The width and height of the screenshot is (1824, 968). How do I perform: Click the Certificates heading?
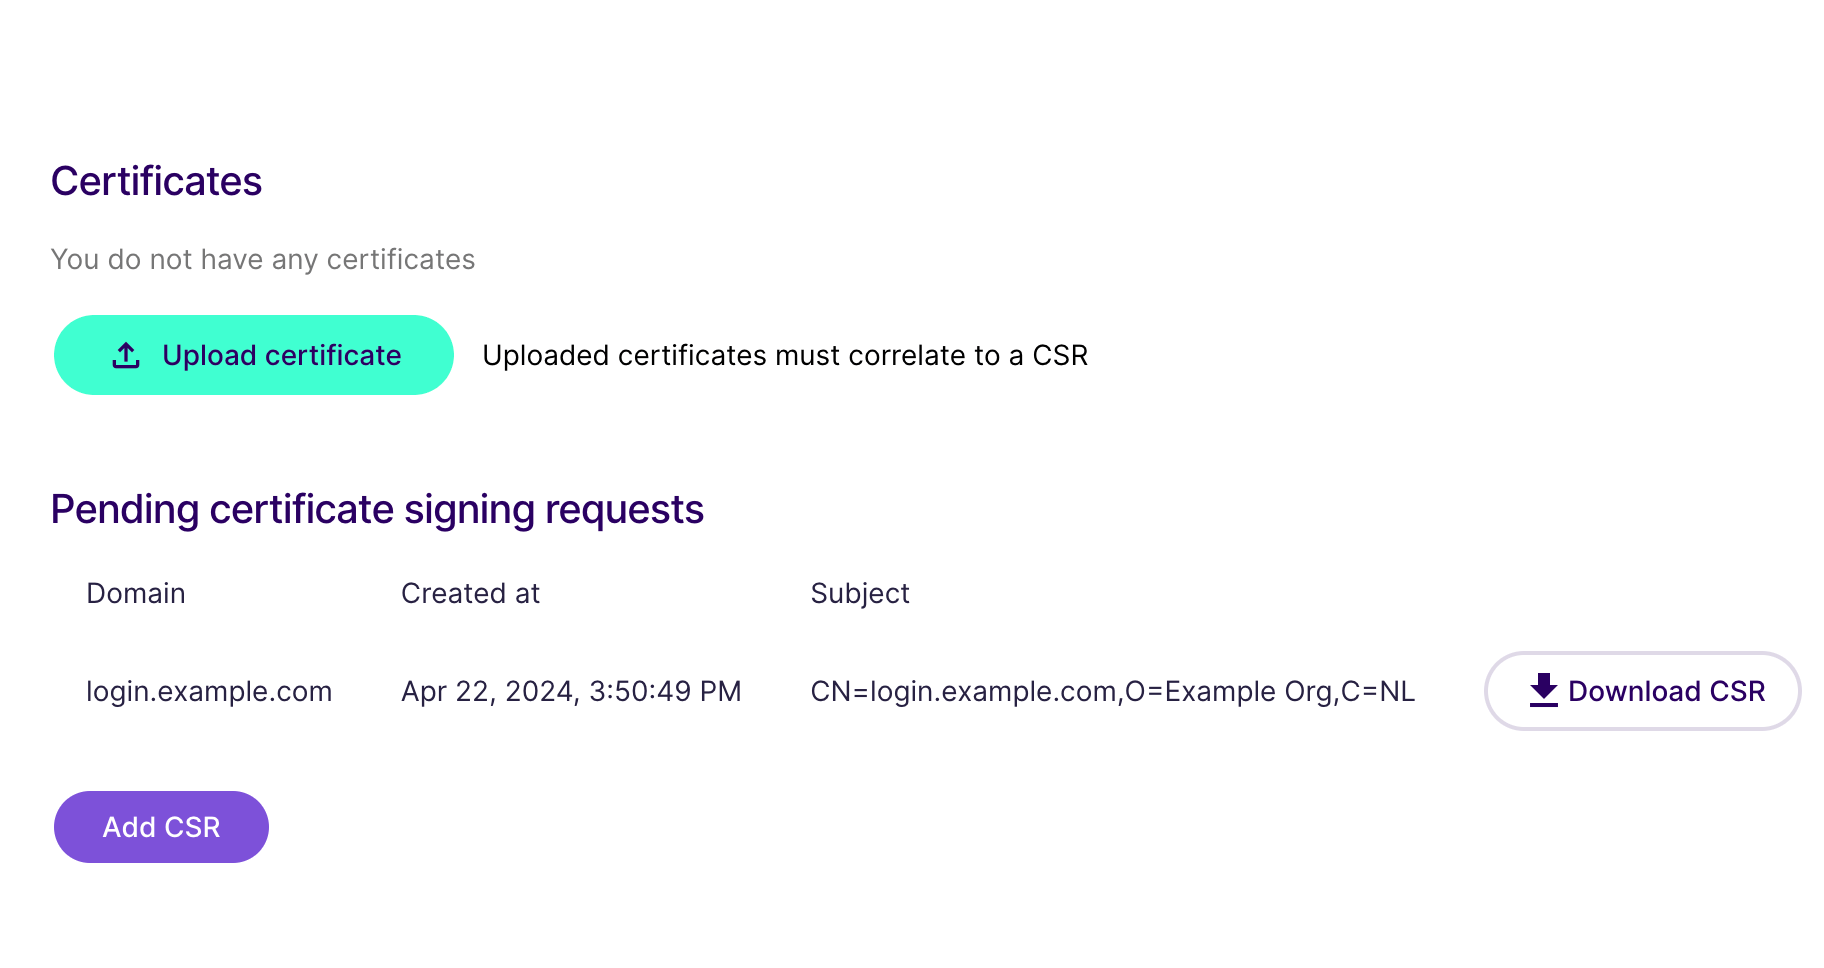[x=156, y=181]
